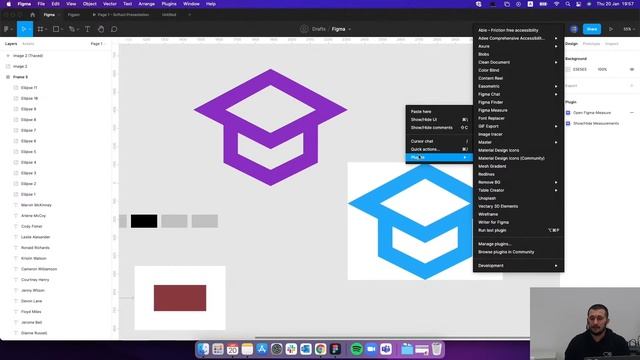The height and width of the screenshot is (360, 640).
Task: Activate the Comment tool
Action: click(114, 29)
